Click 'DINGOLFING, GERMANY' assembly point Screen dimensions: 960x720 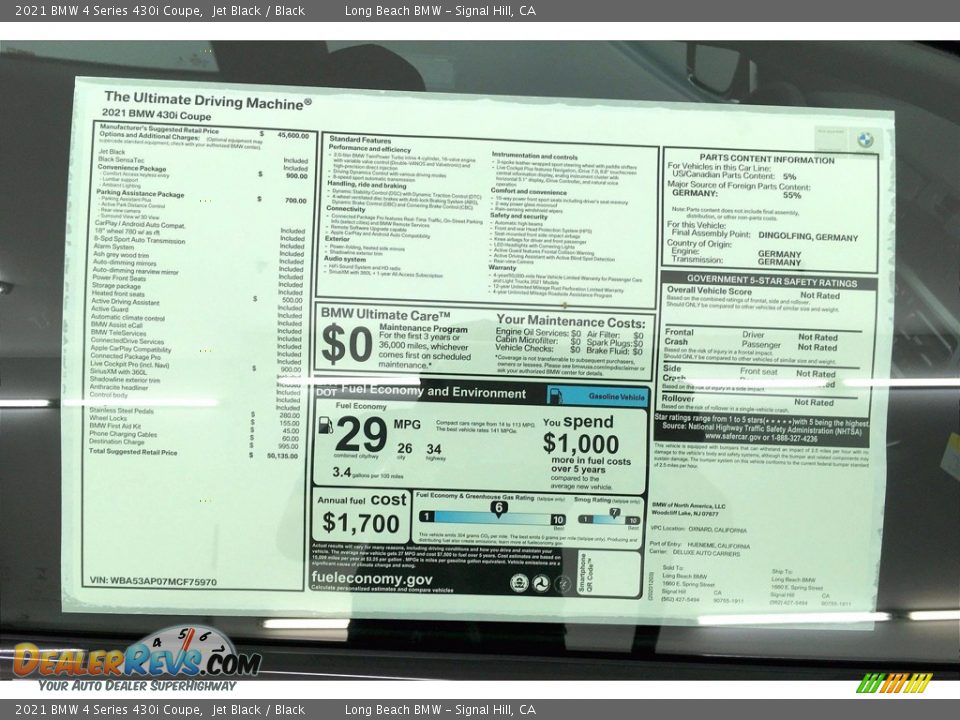tap(808, 236)
